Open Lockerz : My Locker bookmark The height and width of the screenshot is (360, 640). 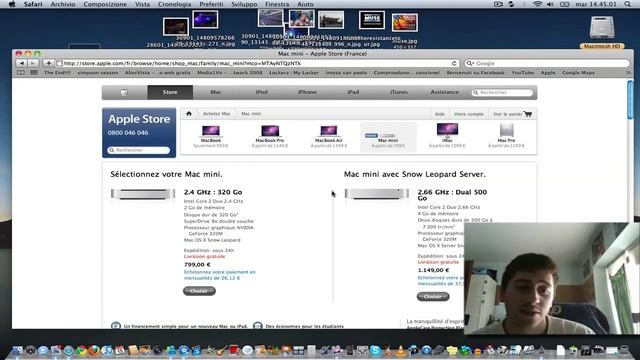293,73
